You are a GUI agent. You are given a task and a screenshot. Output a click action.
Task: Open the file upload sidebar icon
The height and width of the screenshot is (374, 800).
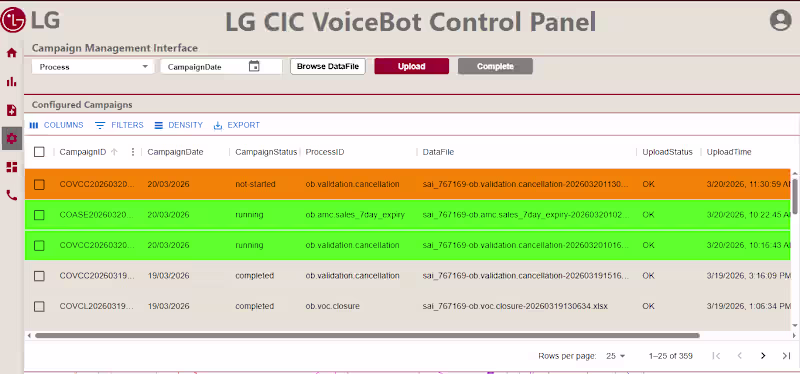point(11,110)
